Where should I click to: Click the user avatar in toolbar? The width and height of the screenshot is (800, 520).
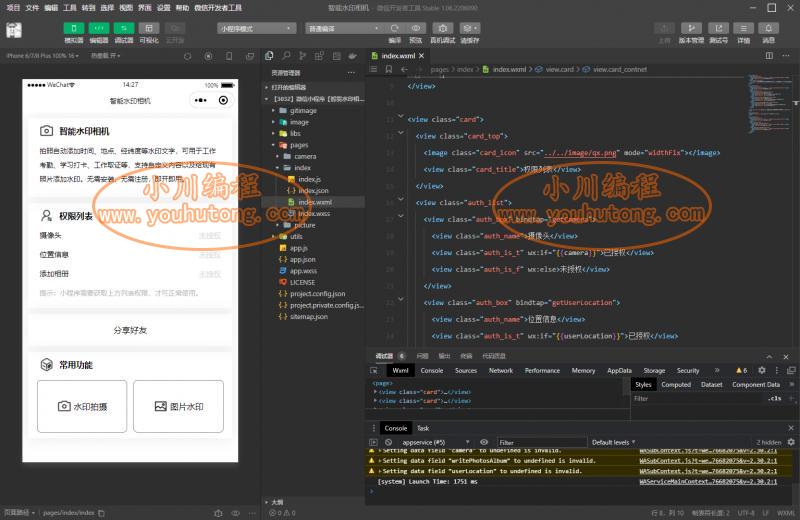[x=14, y=31]
